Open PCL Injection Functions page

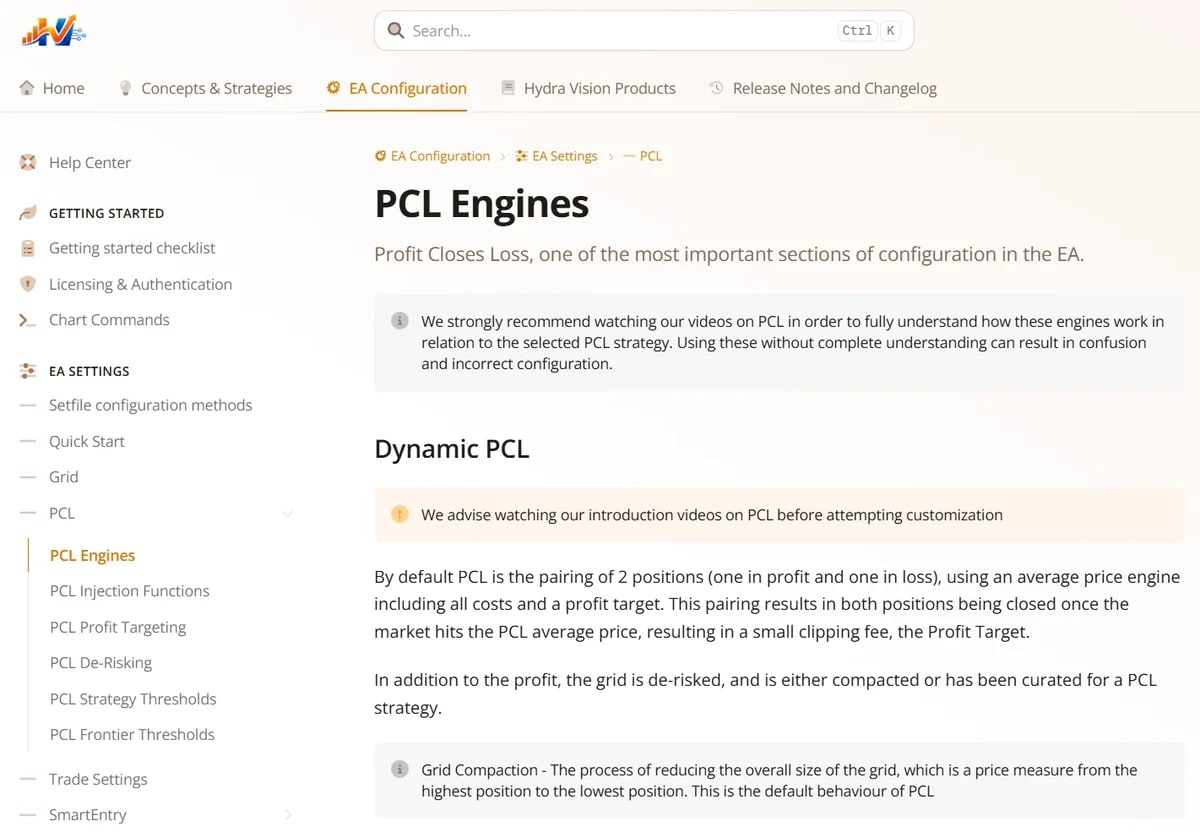(130, 591)
